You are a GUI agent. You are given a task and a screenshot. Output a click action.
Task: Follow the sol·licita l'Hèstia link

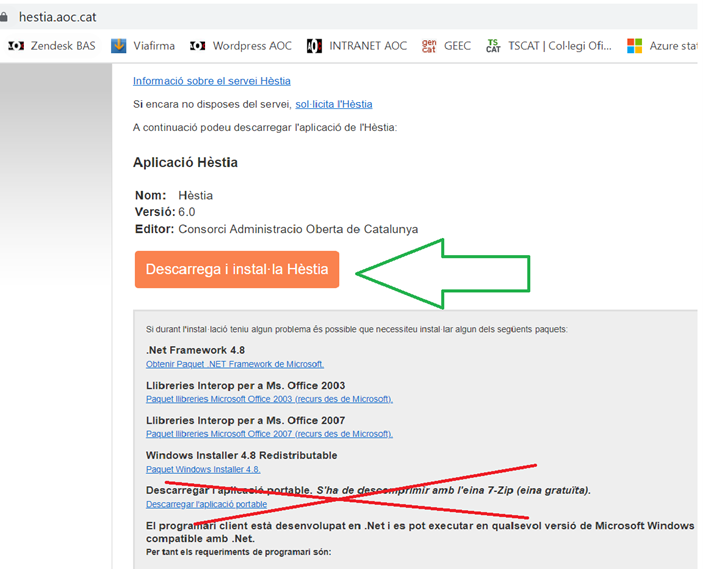pyautogui.click(x=333, y=104)
